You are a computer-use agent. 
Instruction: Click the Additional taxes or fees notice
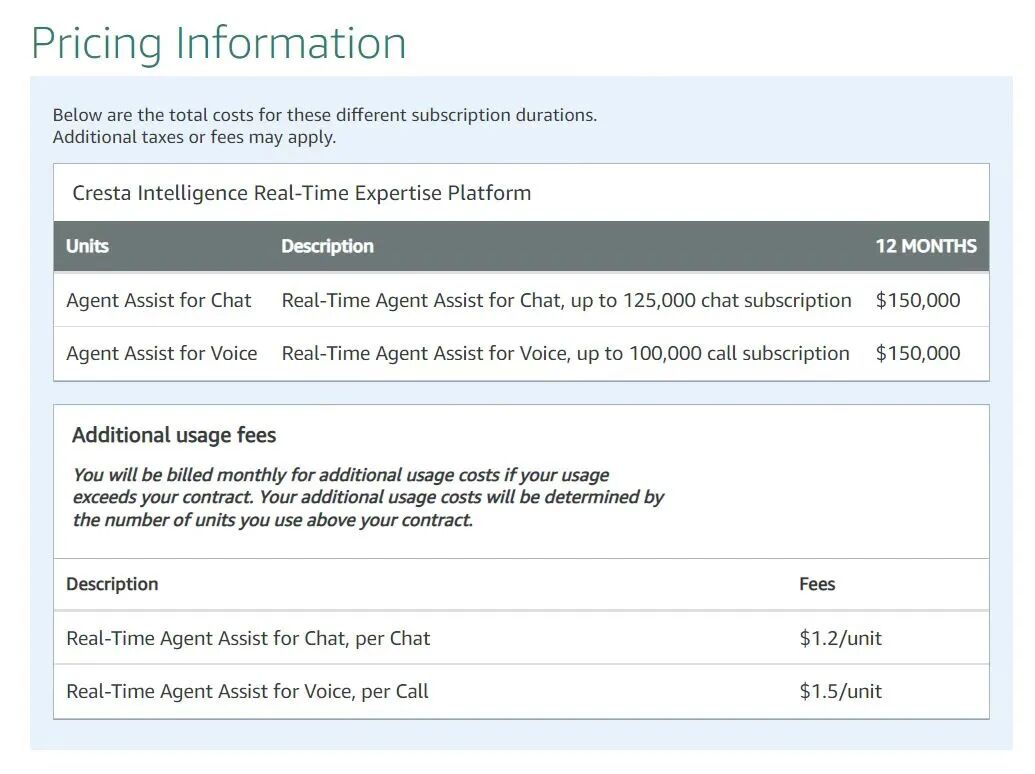pos(194,137)
